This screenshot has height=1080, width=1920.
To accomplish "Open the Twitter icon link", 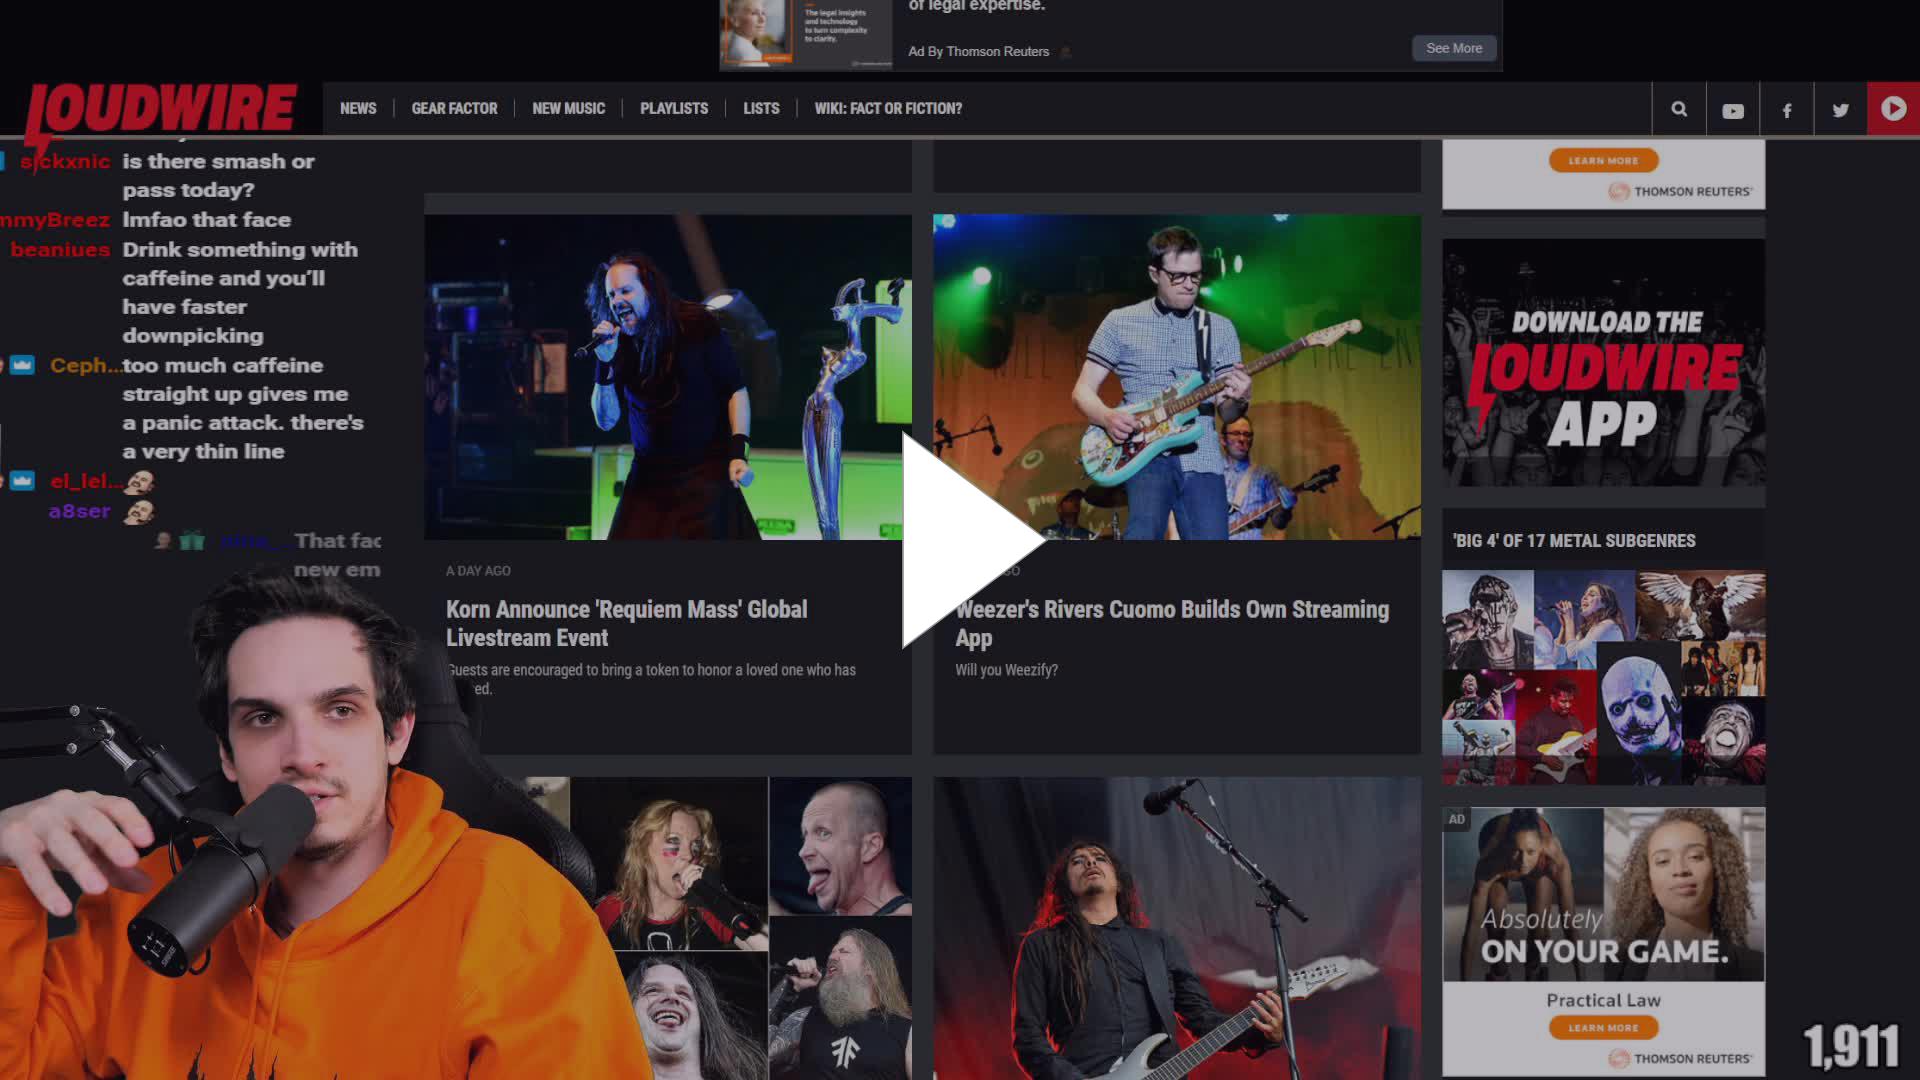I will (1840, 110).
